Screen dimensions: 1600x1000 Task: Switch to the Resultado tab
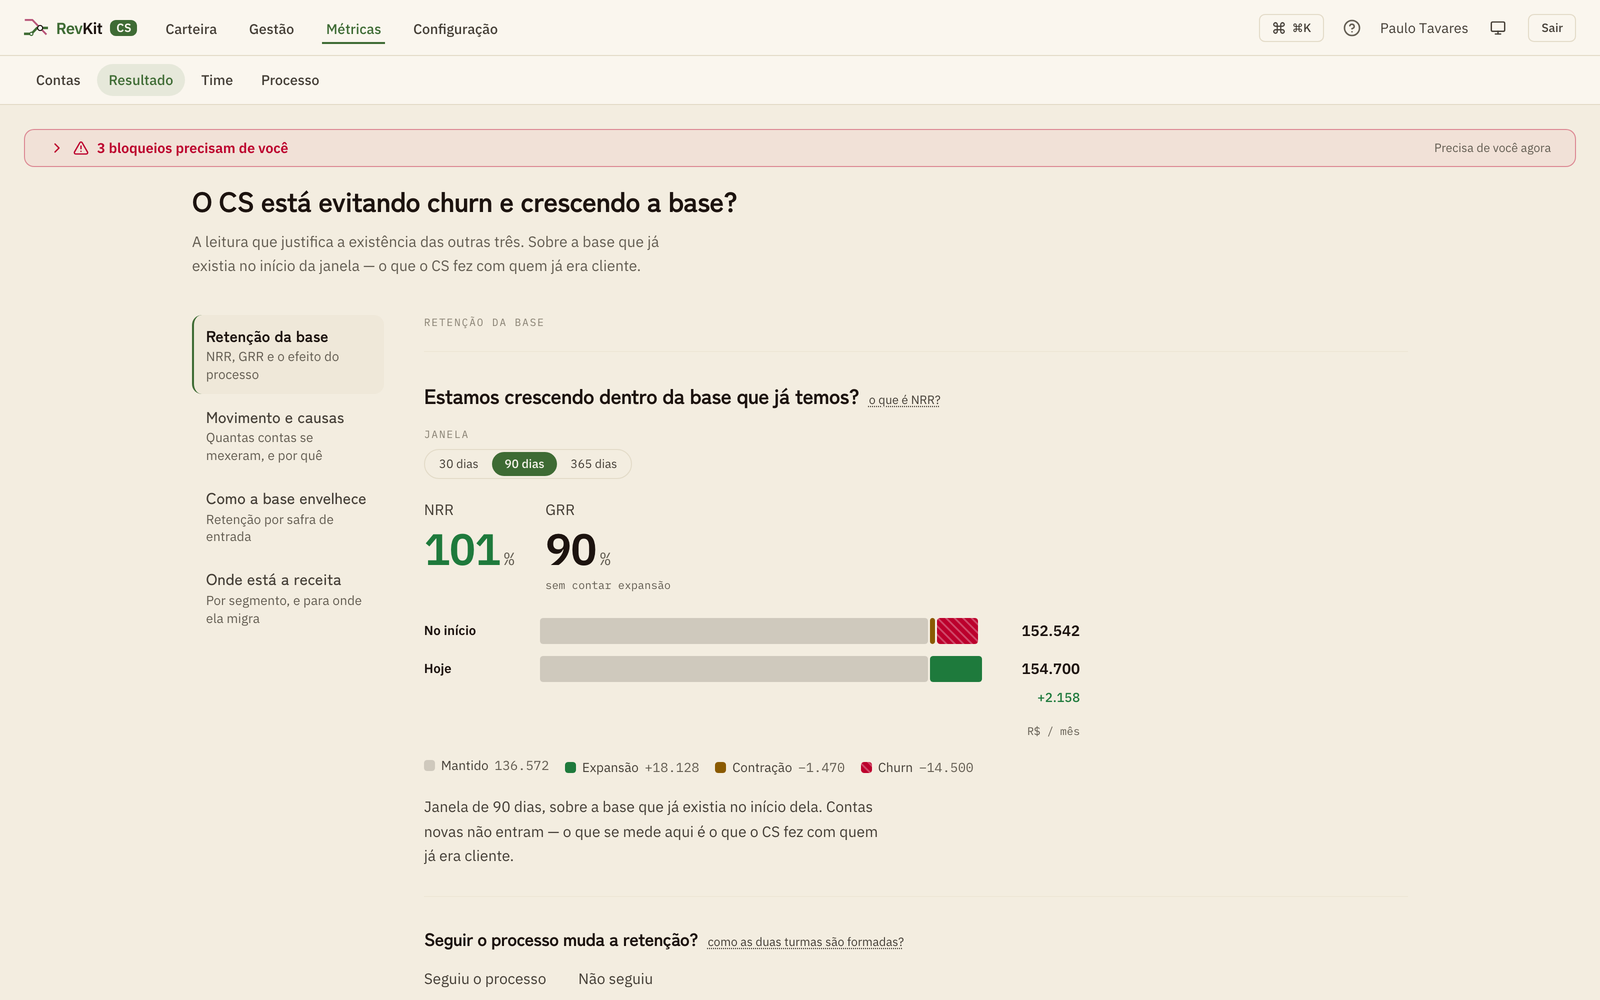click(x=141, y=80)
